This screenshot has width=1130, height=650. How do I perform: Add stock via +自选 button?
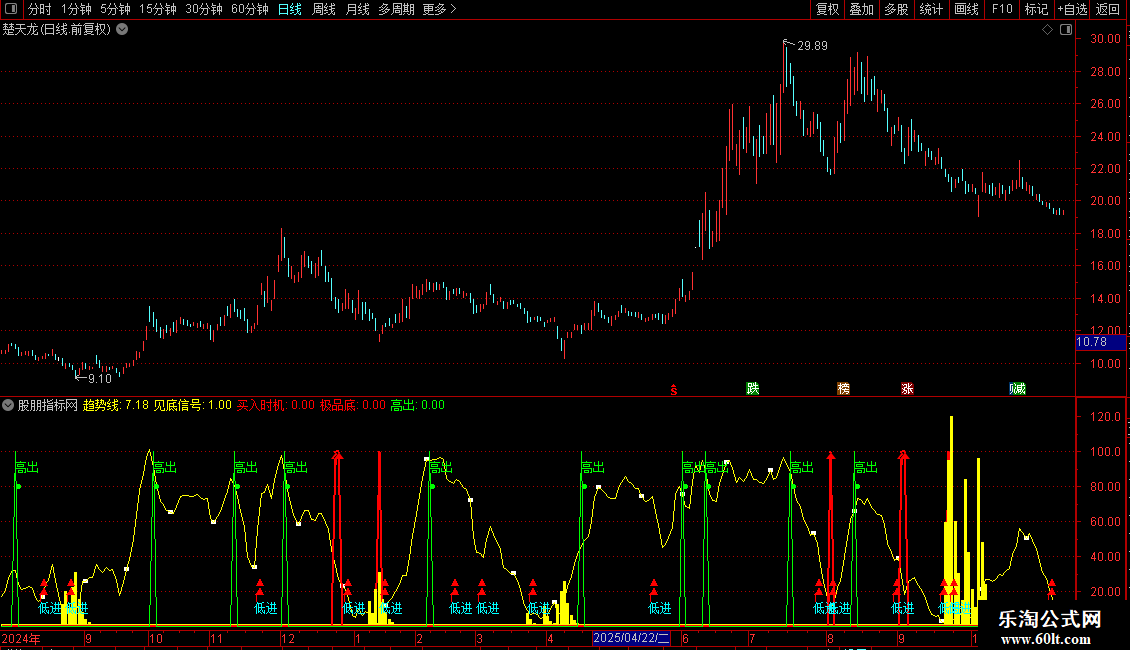click(1072, 9)
